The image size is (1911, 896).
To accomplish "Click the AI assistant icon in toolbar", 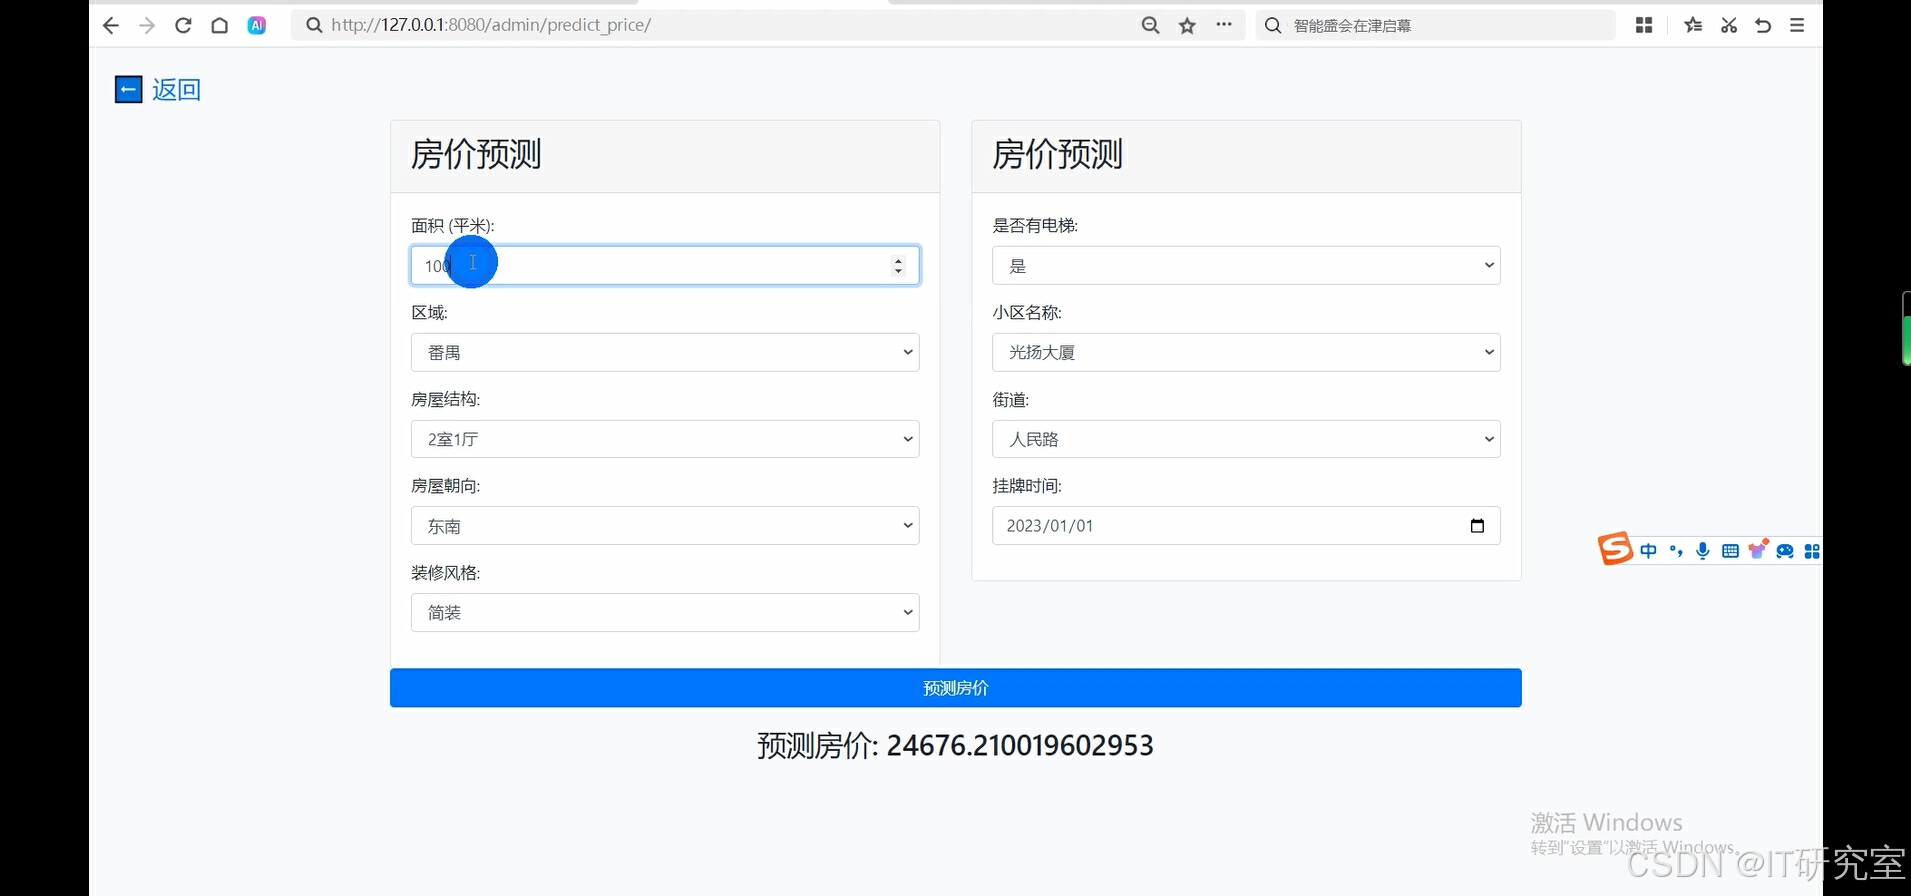I will (257, 26).
